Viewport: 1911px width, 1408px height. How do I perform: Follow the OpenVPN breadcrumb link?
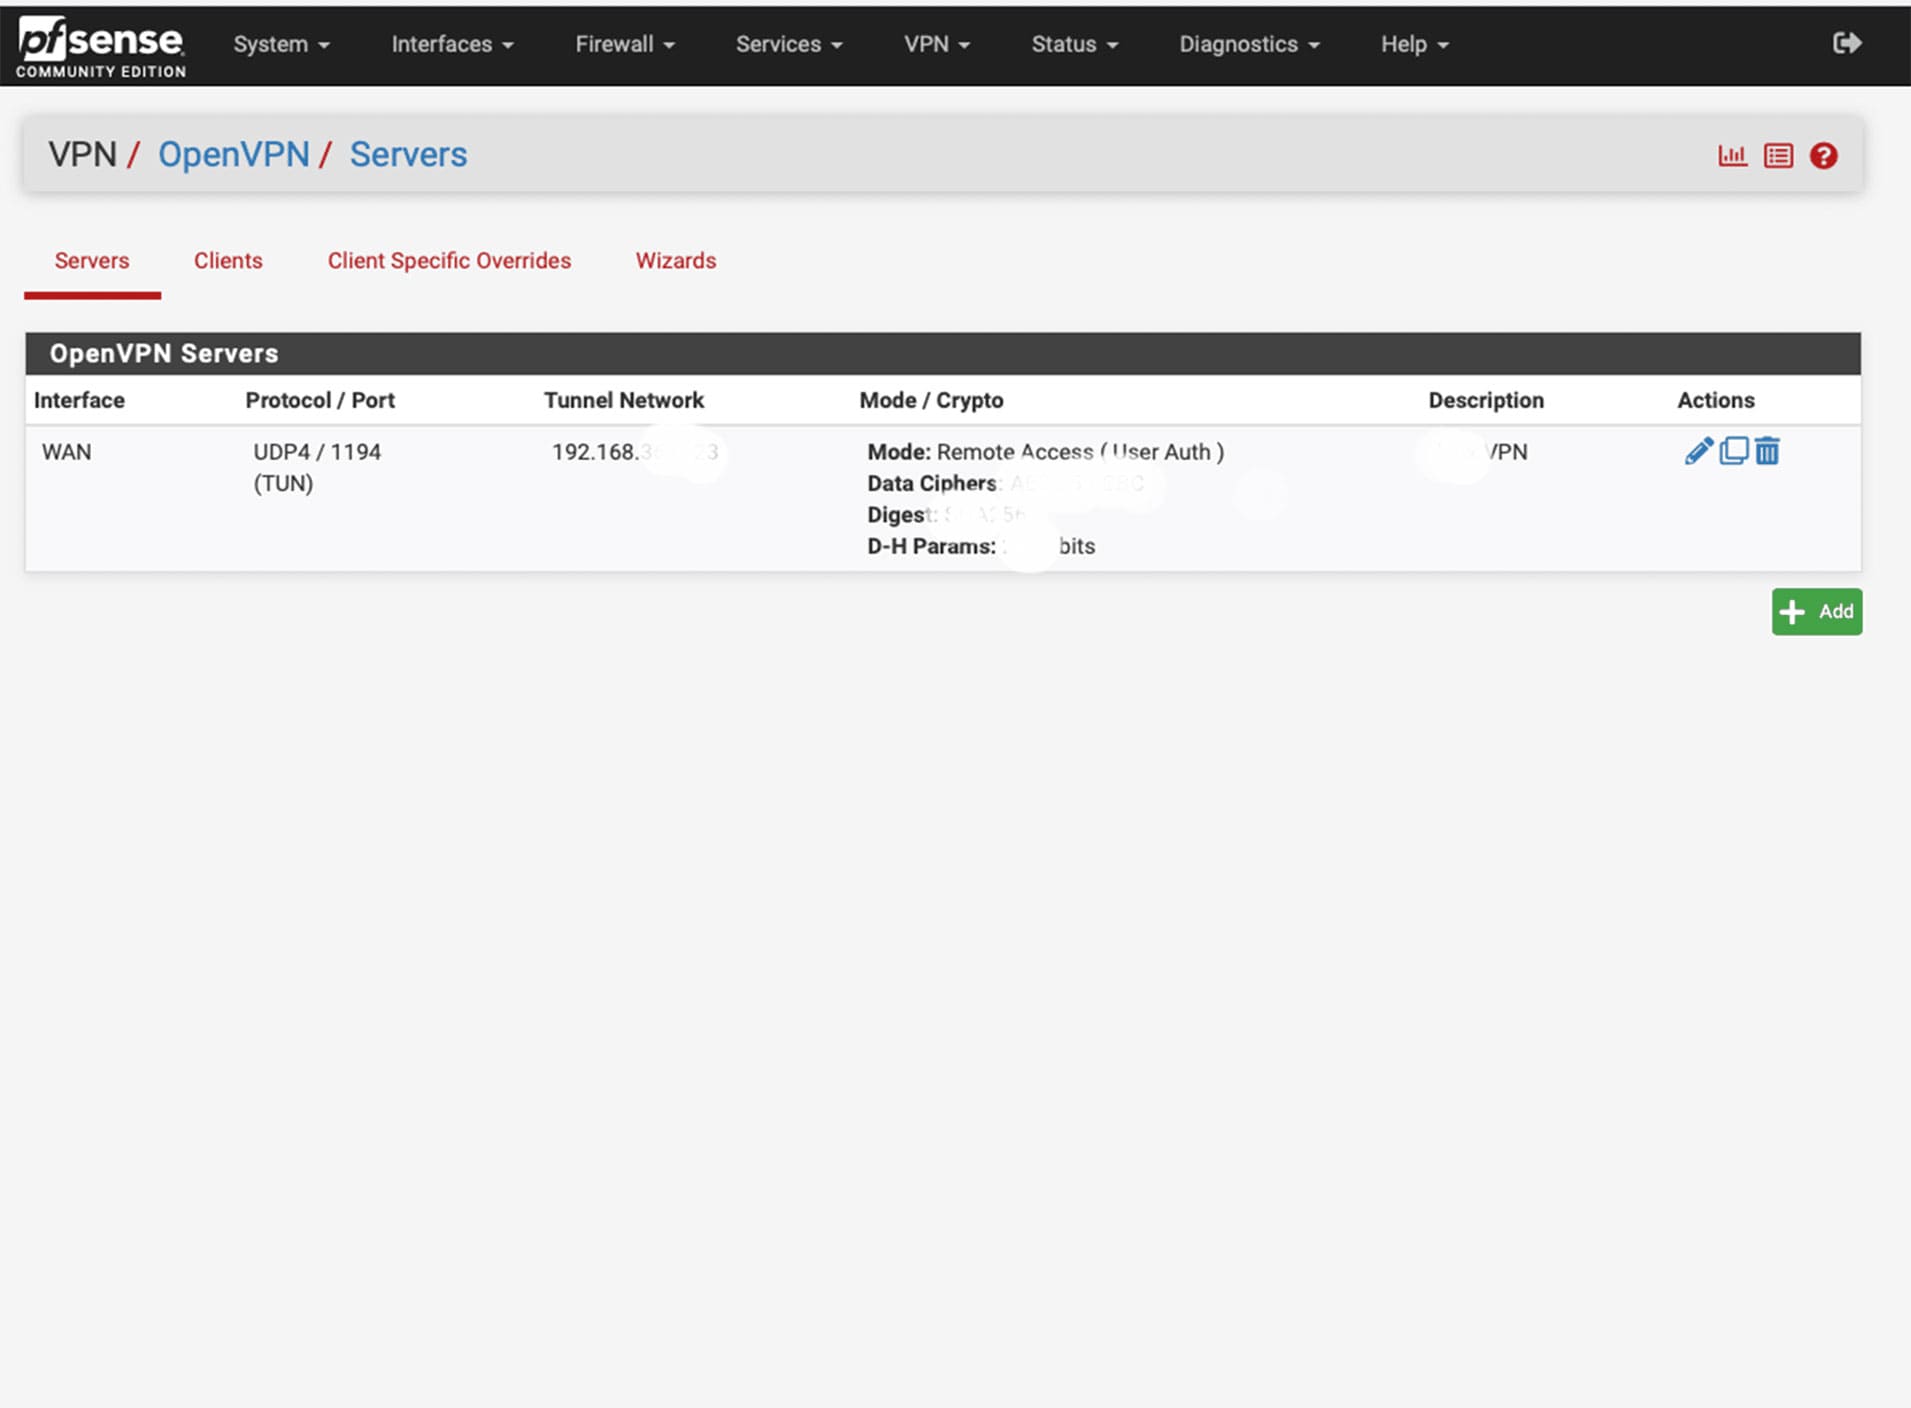[234, 155]
